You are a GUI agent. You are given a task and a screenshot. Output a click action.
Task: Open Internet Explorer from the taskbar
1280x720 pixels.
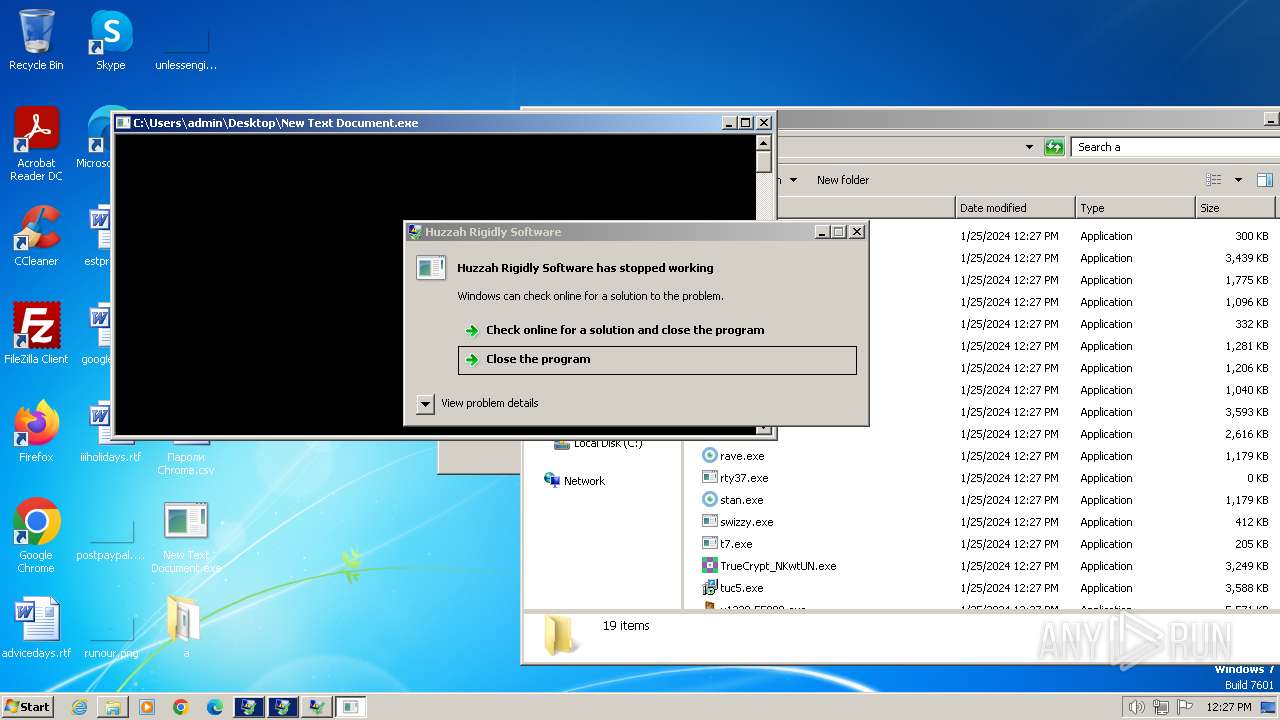pos(79,707)
